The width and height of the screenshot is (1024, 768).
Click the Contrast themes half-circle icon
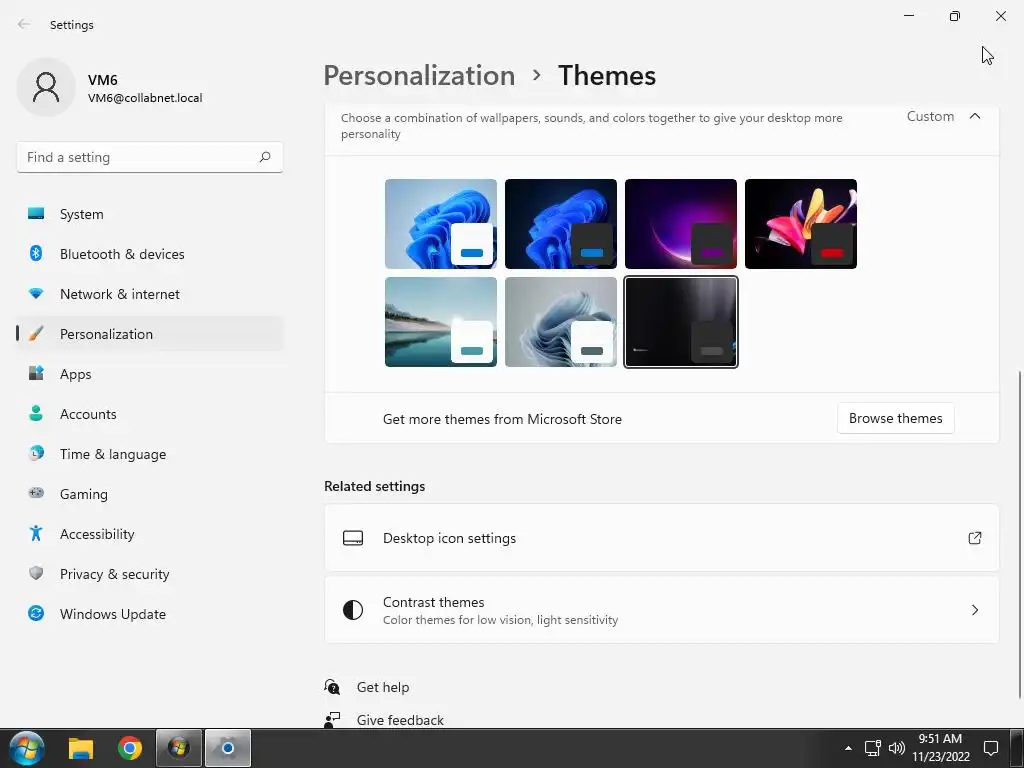click(353, 609)
